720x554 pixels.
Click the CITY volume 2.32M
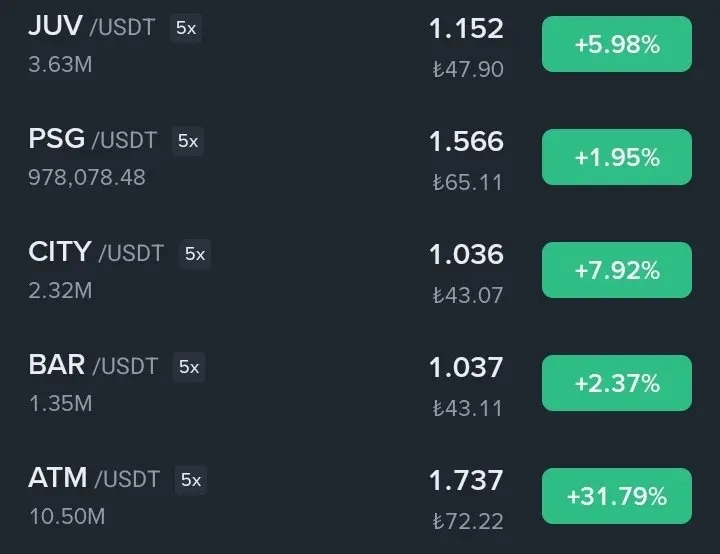coord(60,290)
